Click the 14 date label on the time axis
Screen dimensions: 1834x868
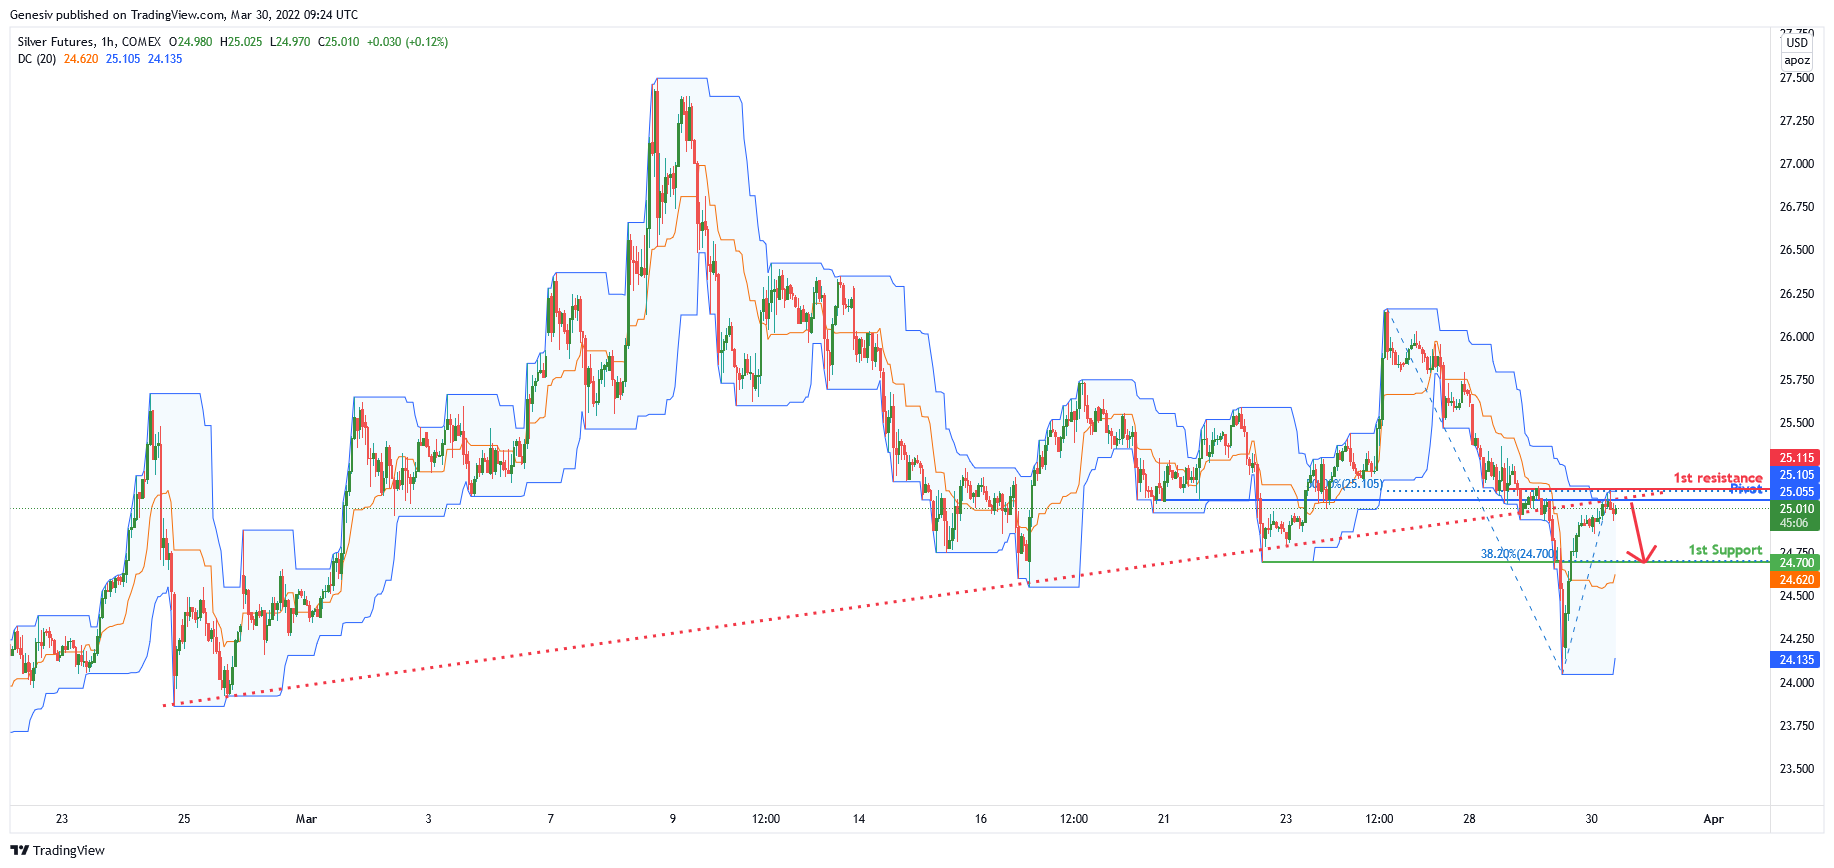pos(859,819)
